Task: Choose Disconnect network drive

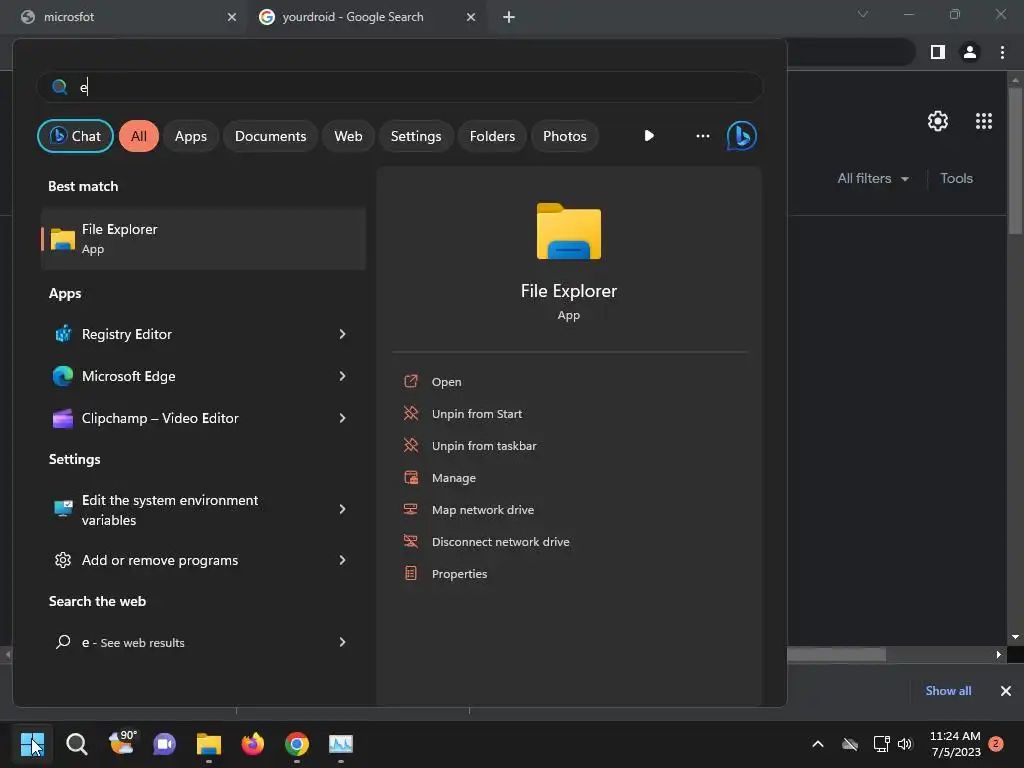Action: click(500, 542)
